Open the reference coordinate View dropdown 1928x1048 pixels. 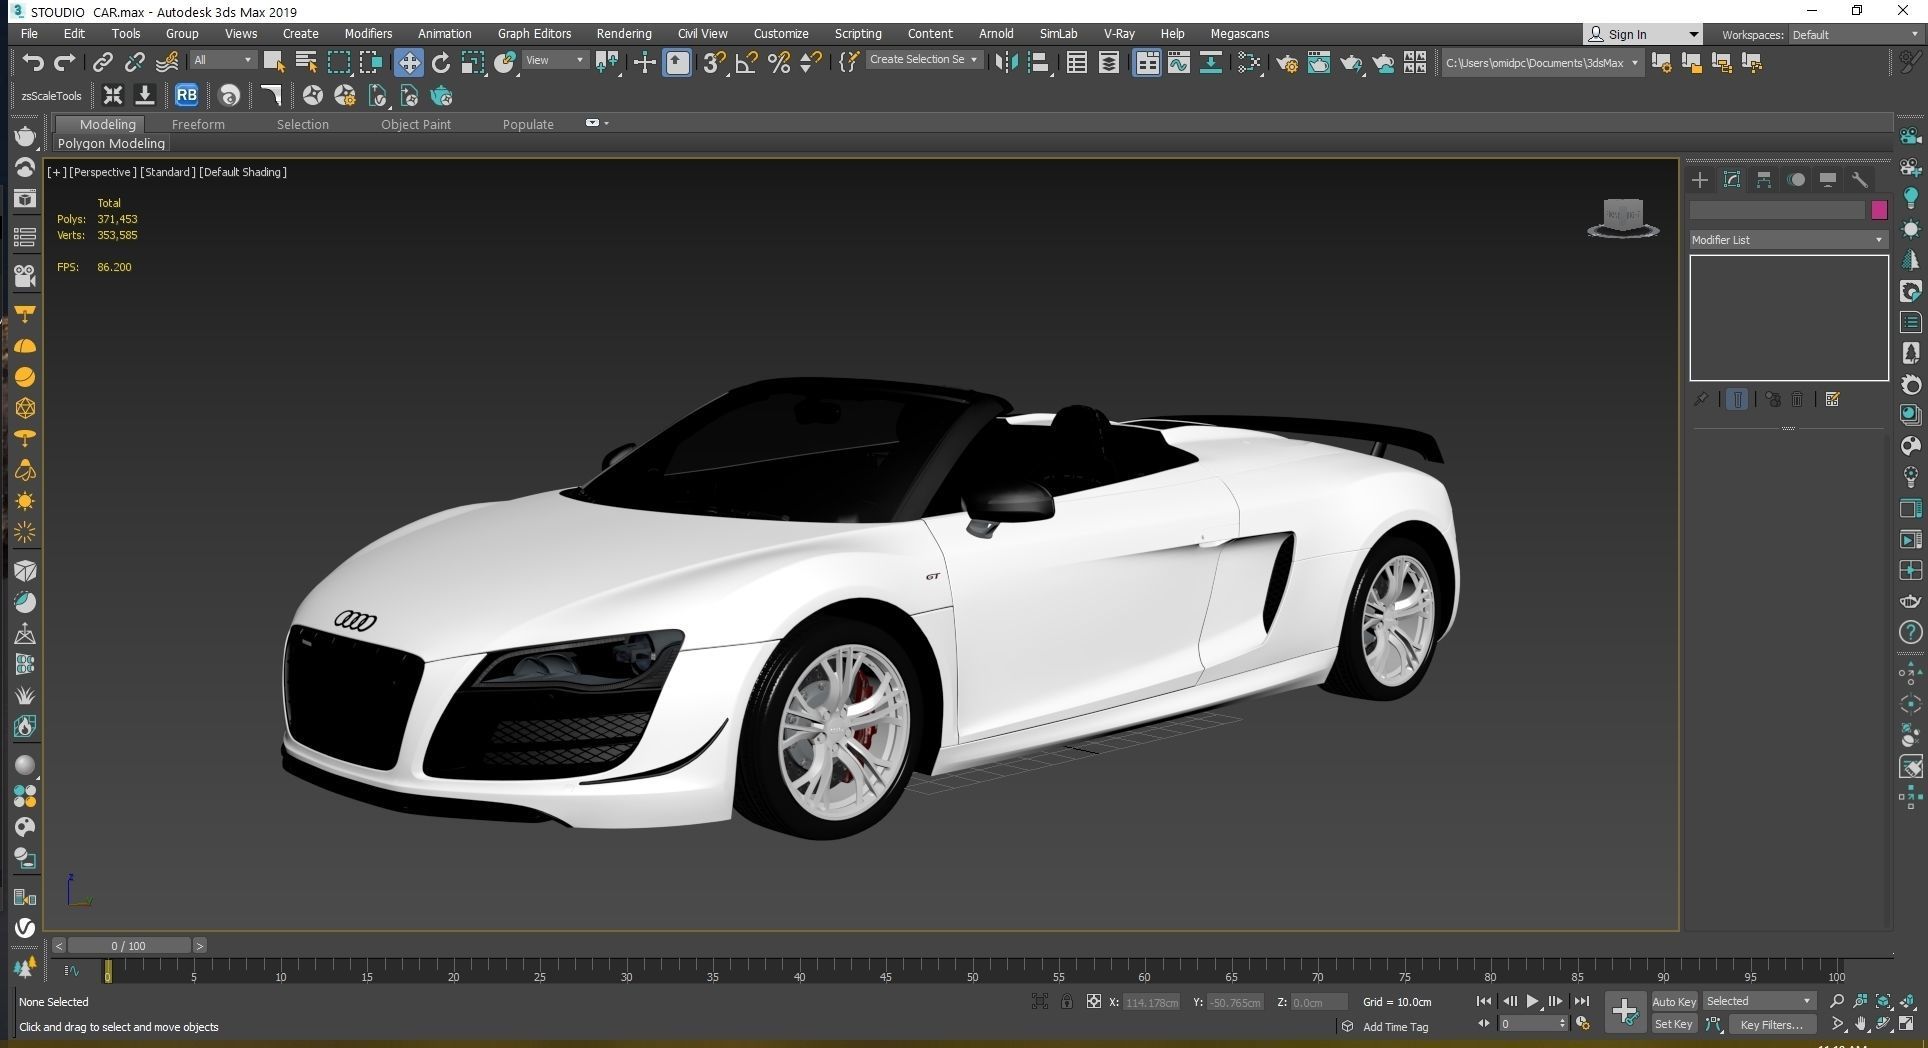coord(555,60)
